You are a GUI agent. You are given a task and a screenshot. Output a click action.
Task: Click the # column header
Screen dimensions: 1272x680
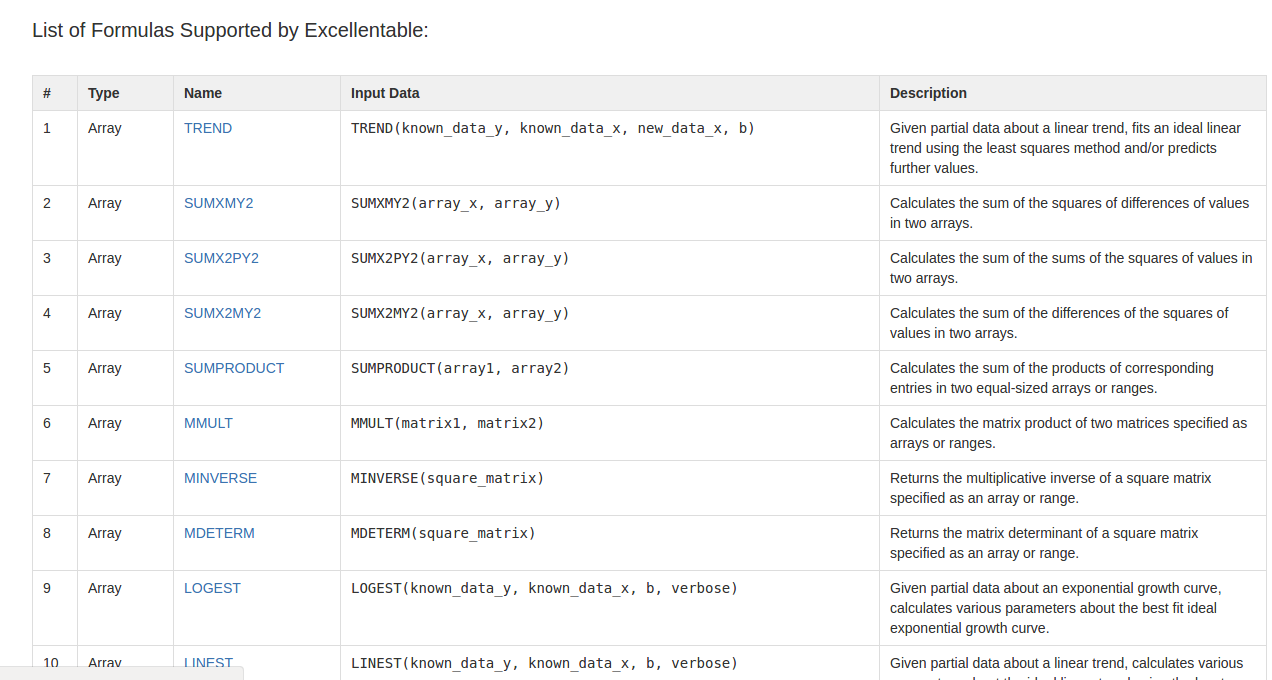tap(47, 93)
